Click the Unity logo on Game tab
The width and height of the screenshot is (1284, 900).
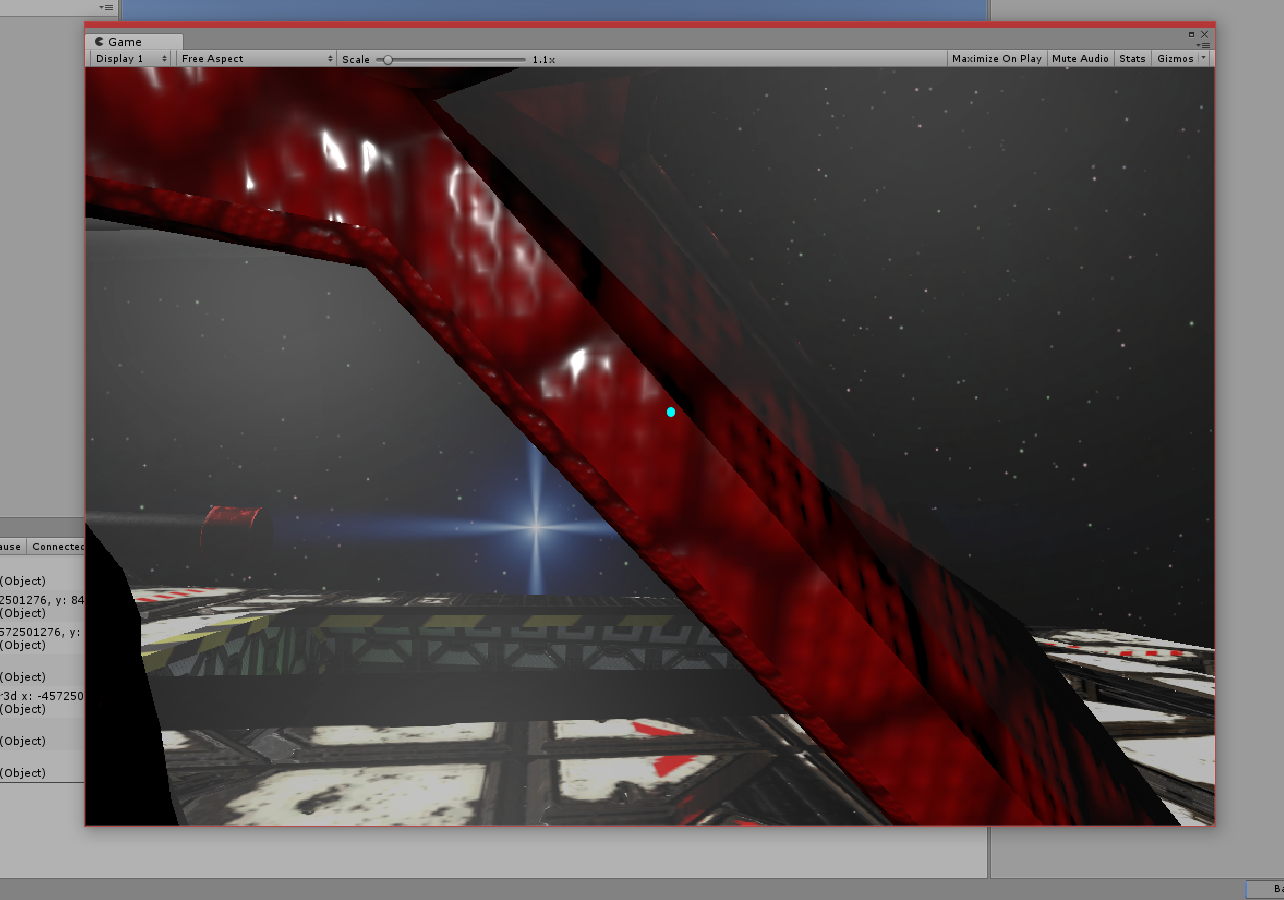pos(100,42)
